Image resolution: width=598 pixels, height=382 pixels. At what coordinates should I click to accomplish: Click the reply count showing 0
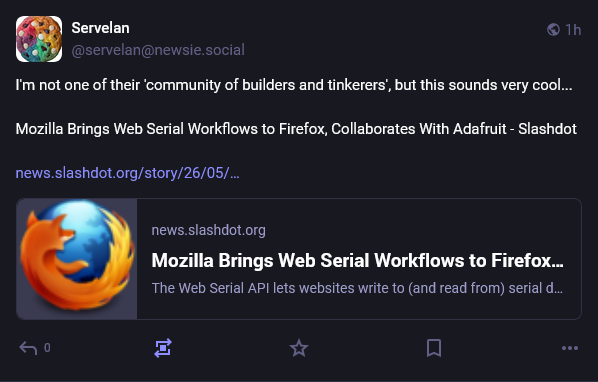47,348
